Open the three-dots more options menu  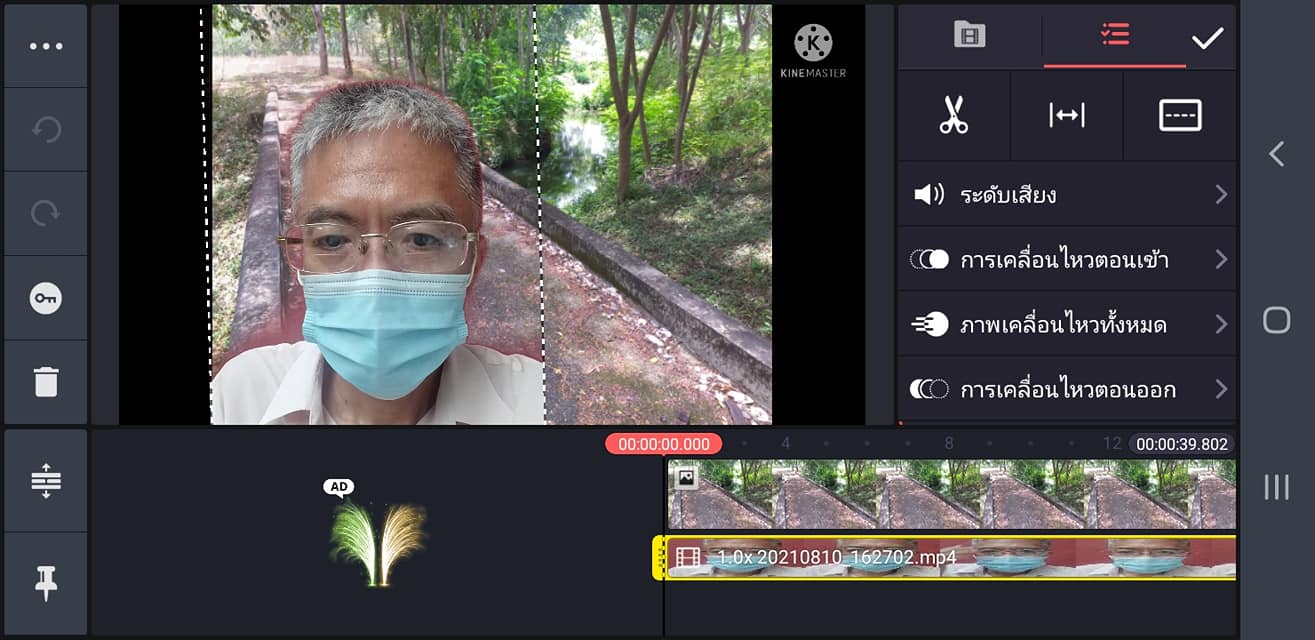(x=46, y=46)
